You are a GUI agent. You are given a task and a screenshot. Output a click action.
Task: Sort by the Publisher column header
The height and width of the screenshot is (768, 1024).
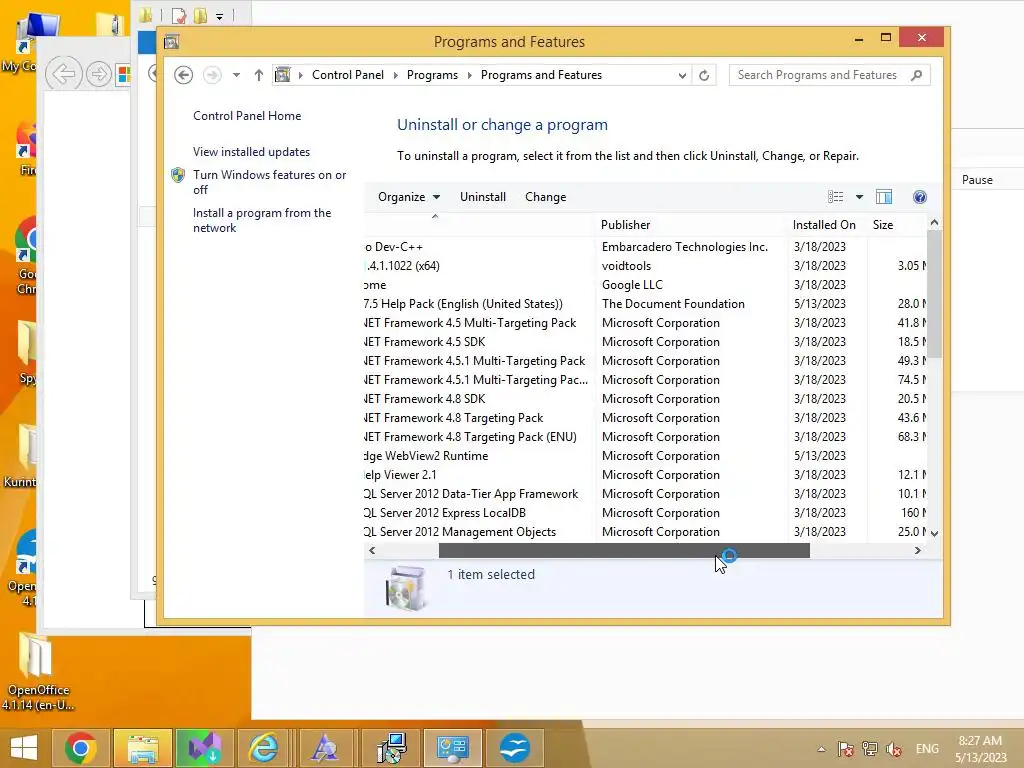pyautogui.click(x=691, y=225)
